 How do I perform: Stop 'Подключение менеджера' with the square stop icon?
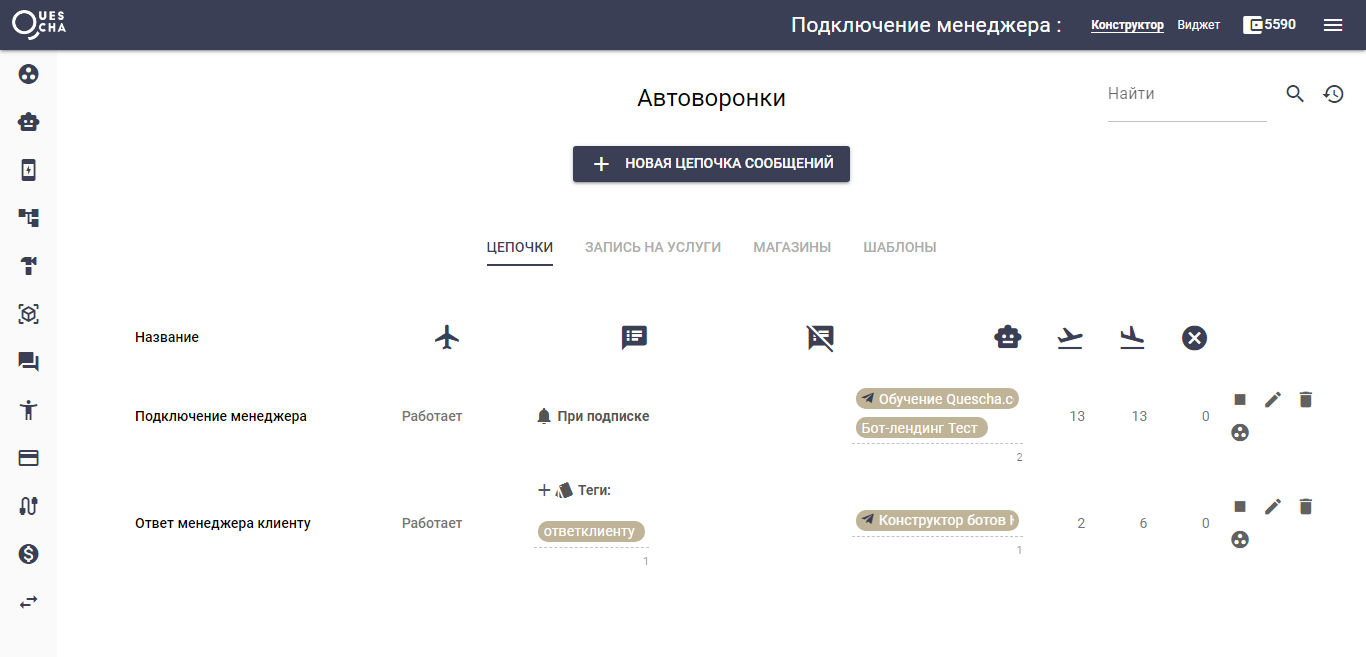(1240, 399)
